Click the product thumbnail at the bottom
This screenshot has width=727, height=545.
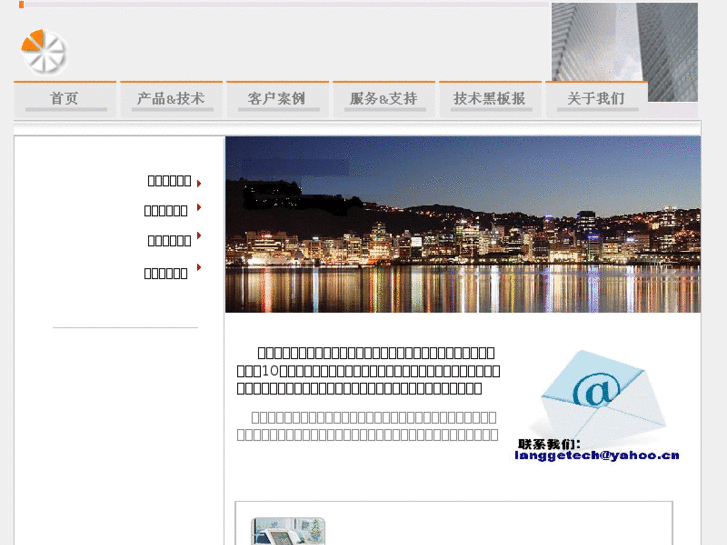288,532
